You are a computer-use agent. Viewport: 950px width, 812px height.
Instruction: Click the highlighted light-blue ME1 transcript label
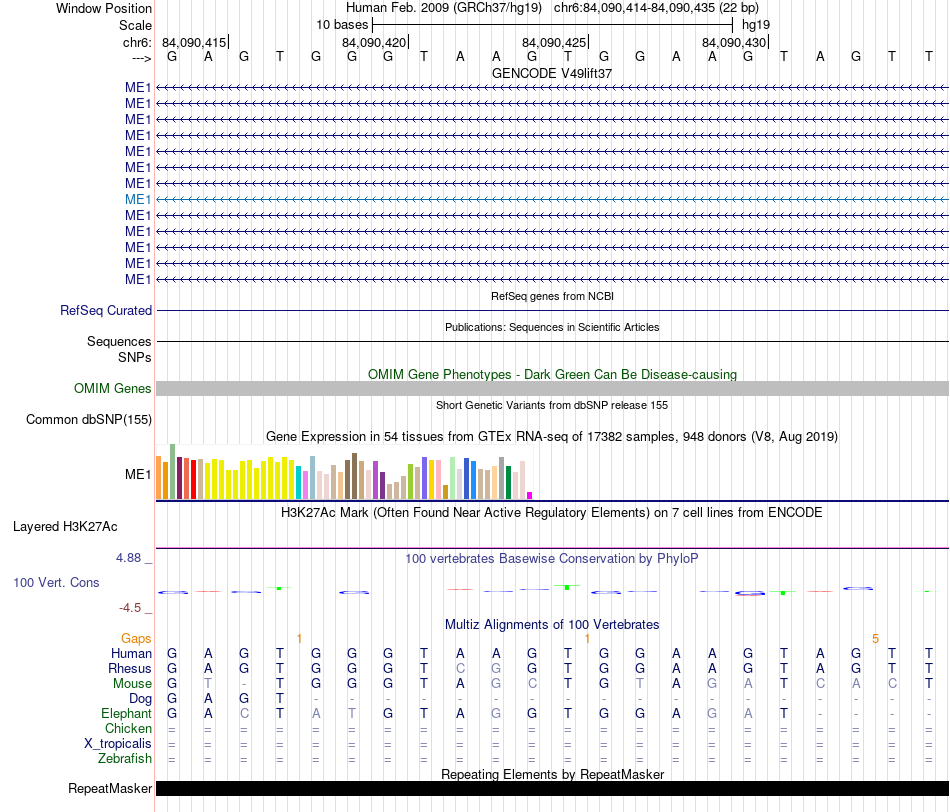[x=138, y=199]
